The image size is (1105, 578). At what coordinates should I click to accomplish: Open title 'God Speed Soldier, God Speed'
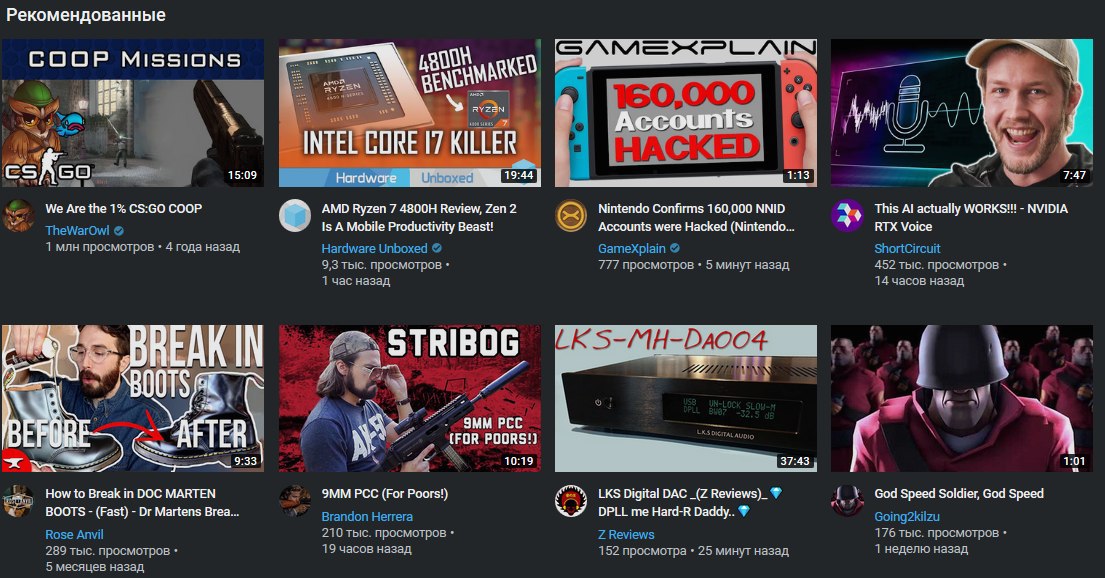pos(958,493)
